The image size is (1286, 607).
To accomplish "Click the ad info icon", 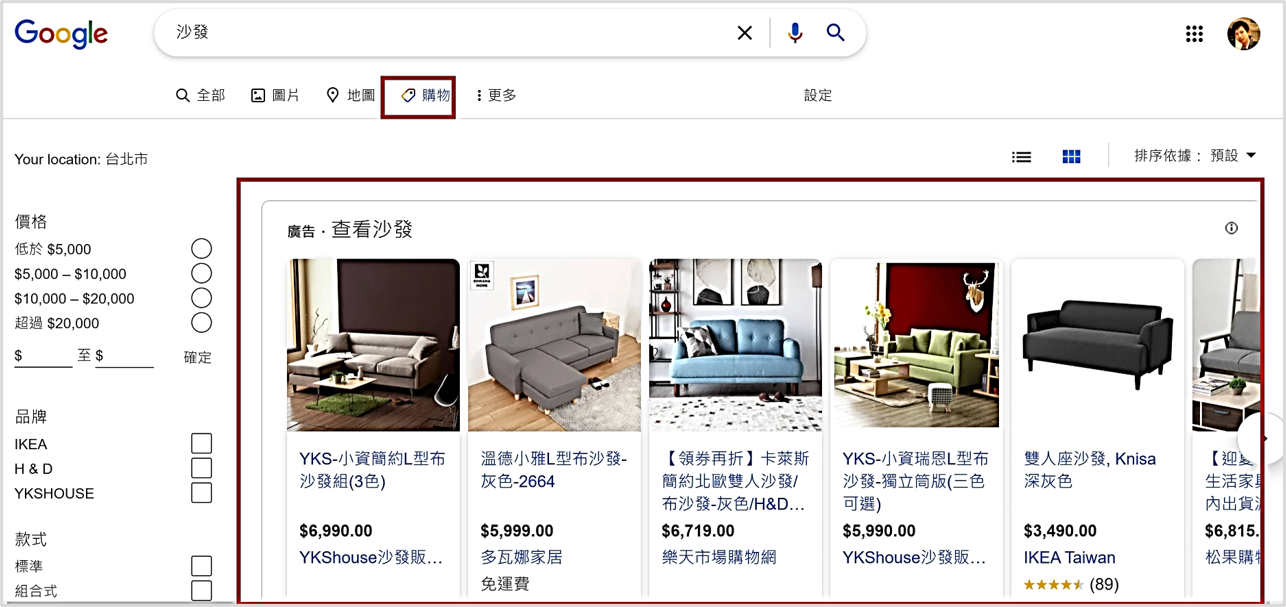I will click(1231, 228).
